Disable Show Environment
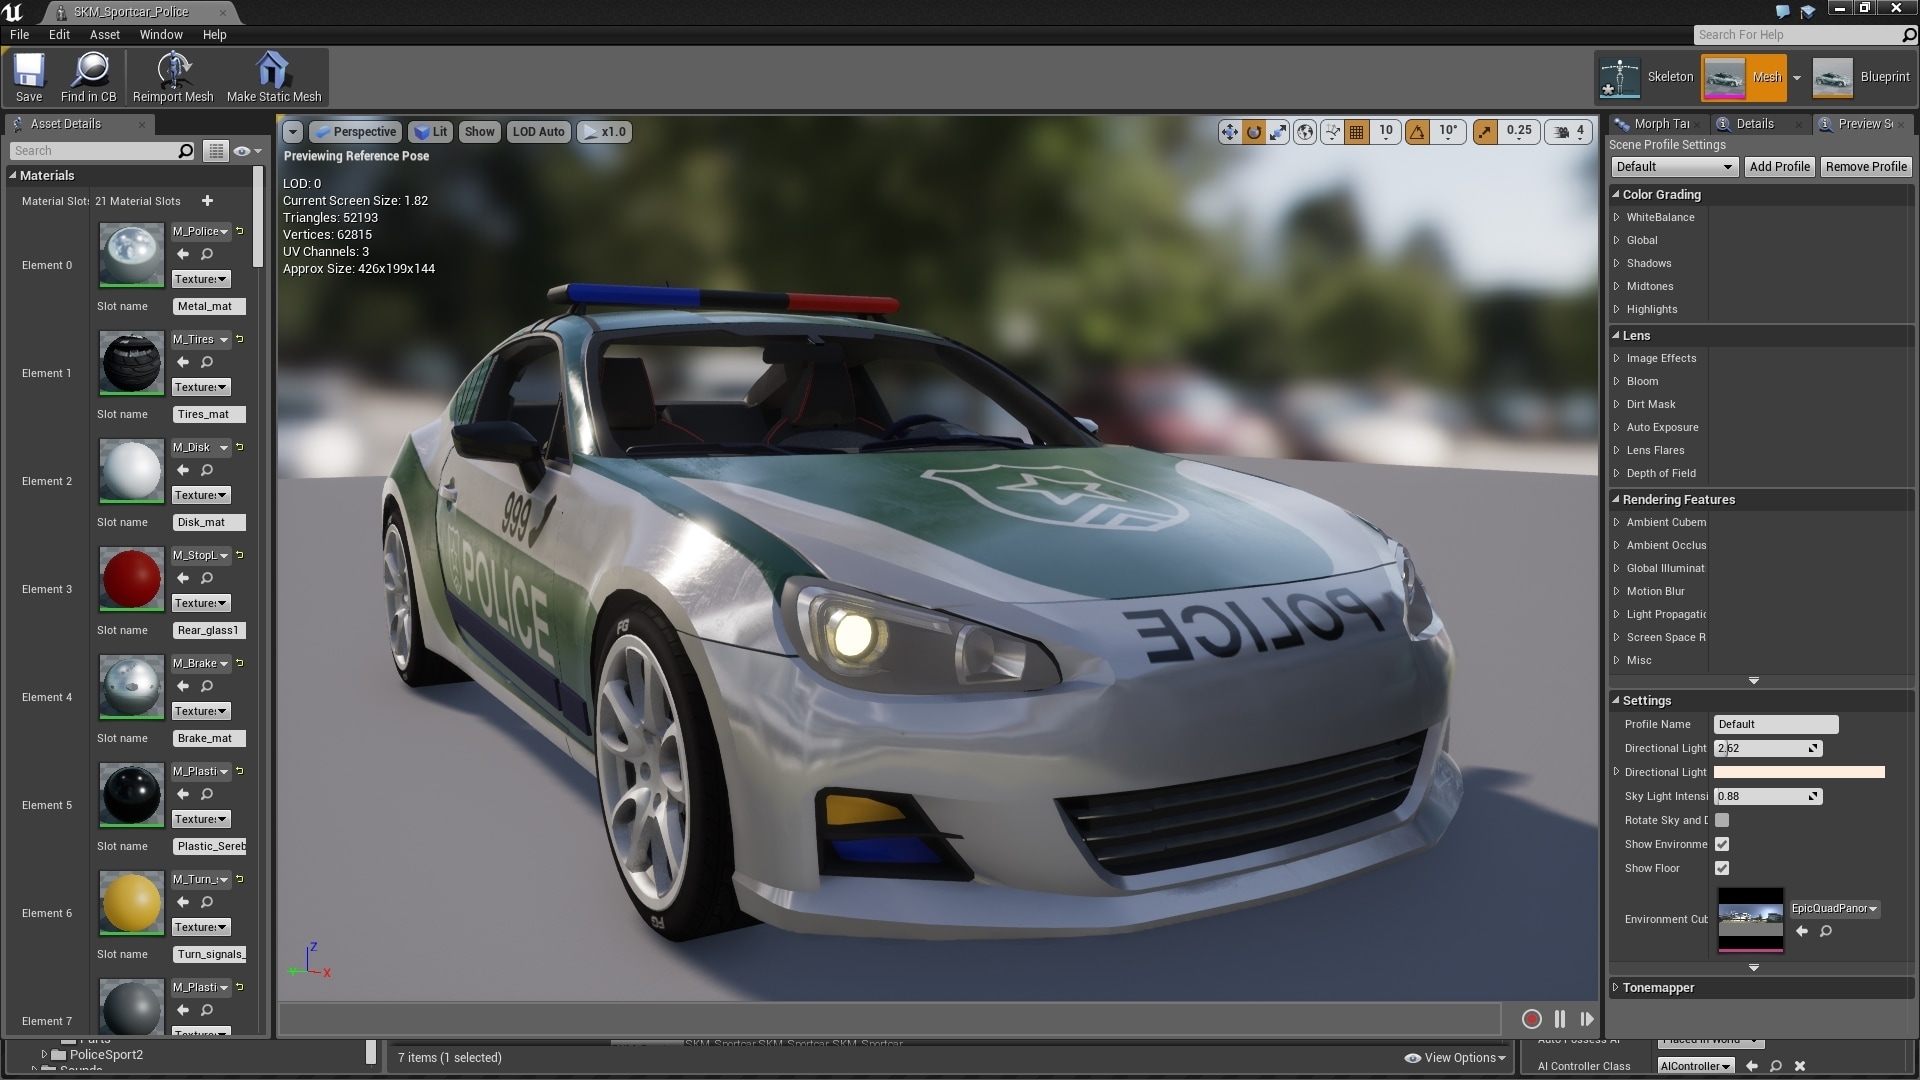Image resolution: width=1920 pixels, height=1080 pixels. (1722, 844)
